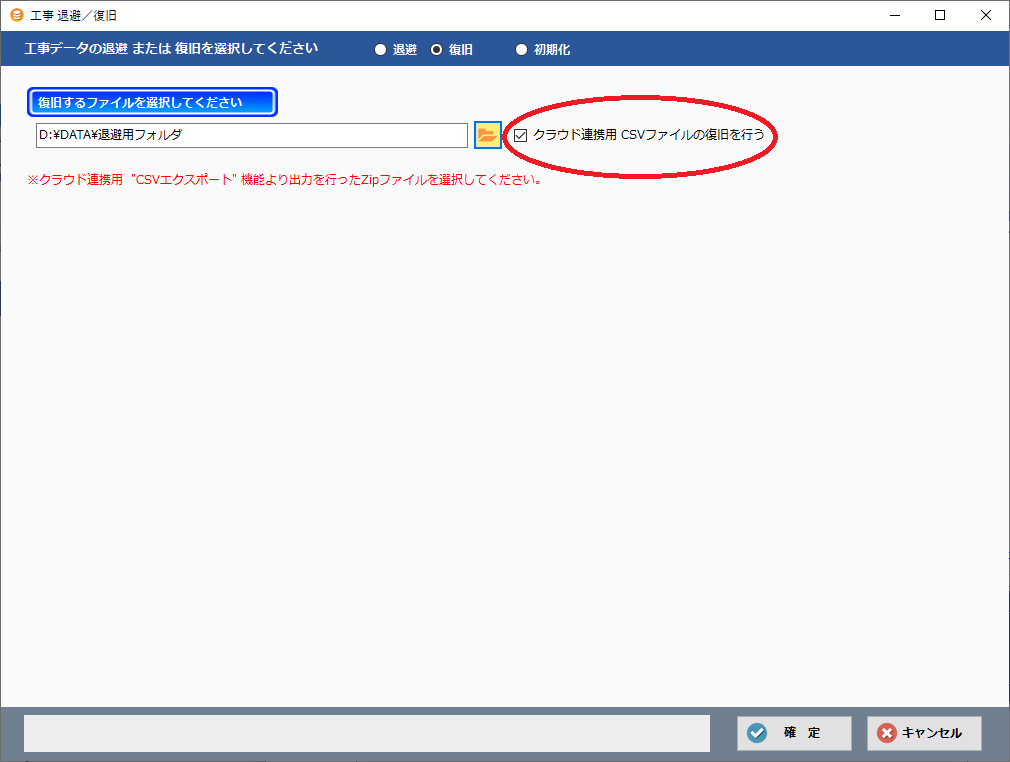Choose the 初期化 radio option
Screen dimensions: 1010x762
(521, 50)
